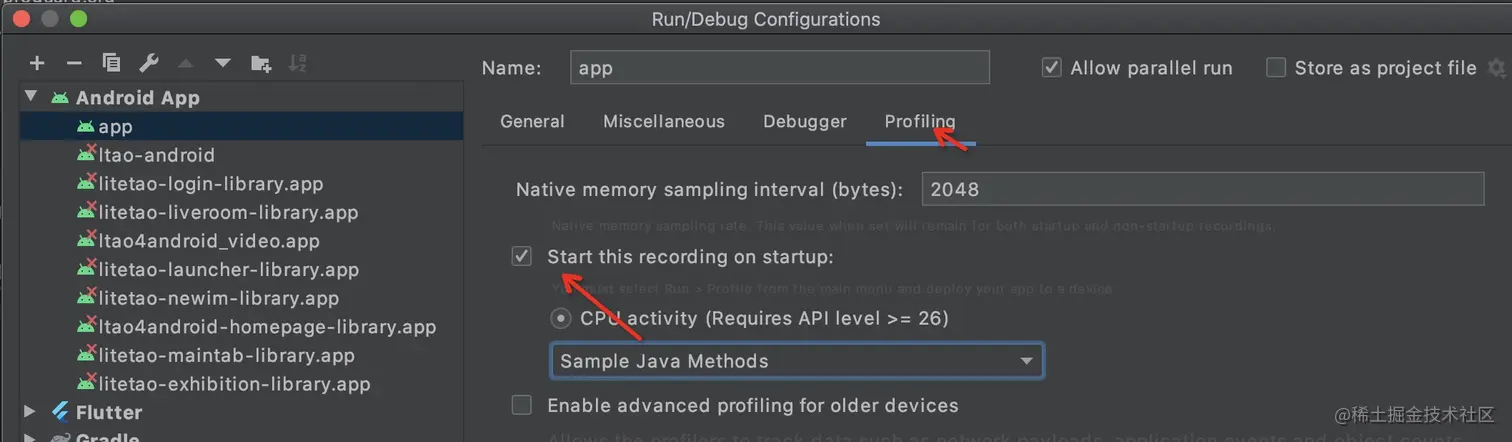Click the add new configuration plus icon
The width and height of the screenshot is (1512, 442).
[x=37, y=64]
